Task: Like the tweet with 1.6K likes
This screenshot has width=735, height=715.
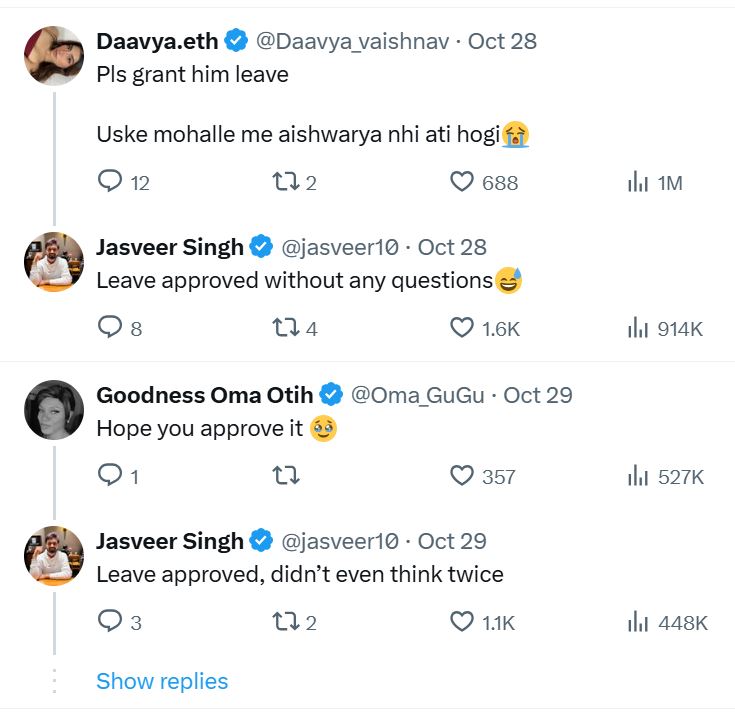Action: (x=461, y=328)
